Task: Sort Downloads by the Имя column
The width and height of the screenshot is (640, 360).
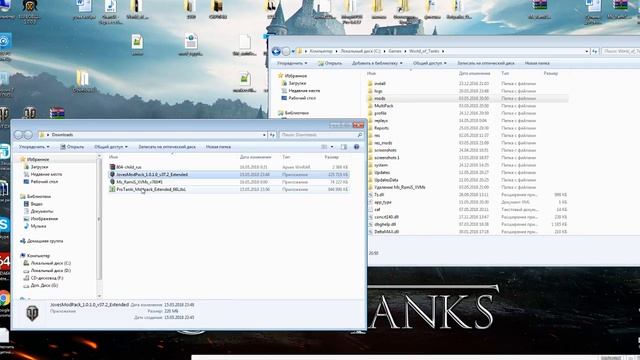Action: pos(113,157)
